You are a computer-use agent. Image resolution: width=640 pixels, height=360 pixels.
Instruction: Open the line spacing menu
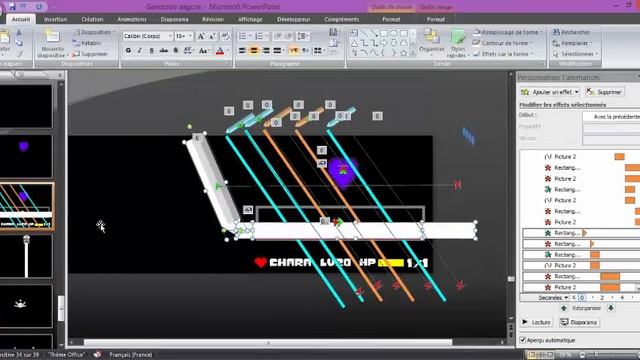[303, 36]
